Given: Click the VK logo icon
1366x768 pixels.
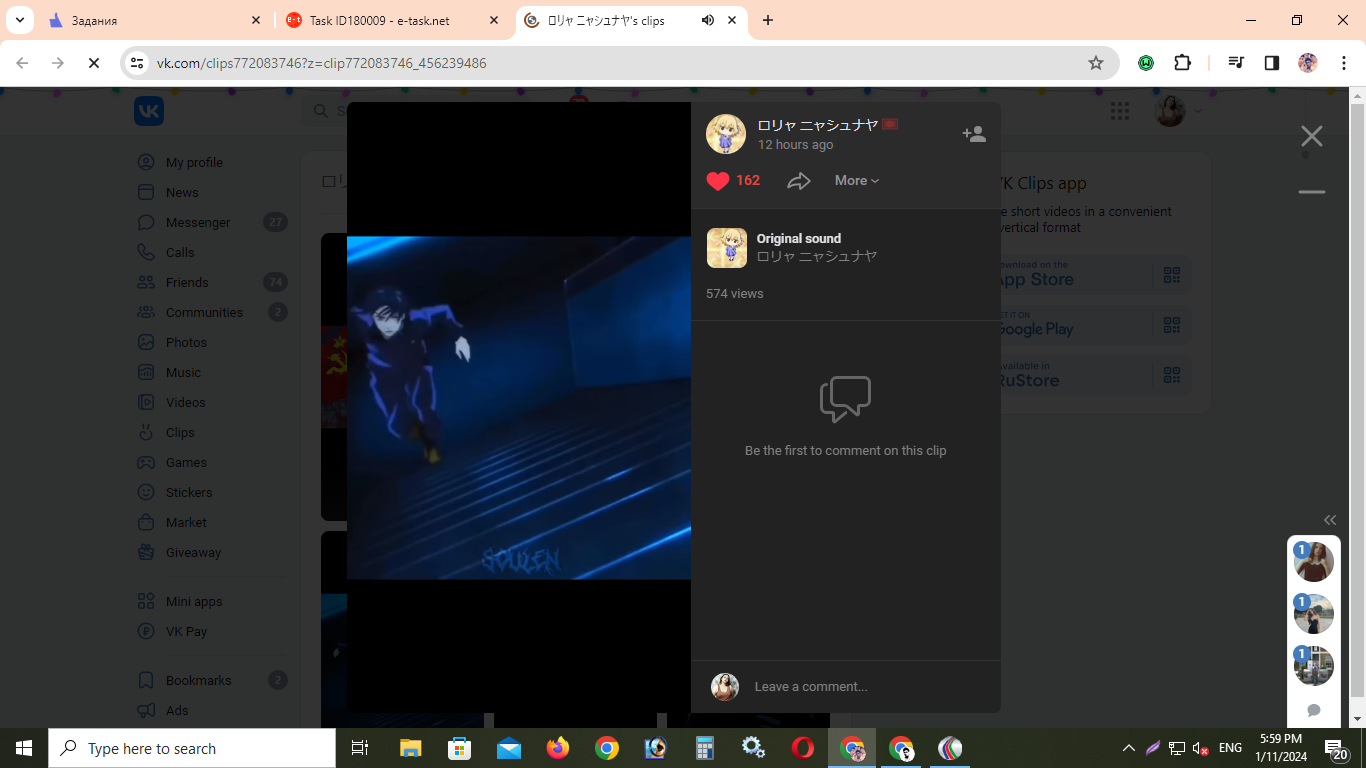Looking at the screenshot, I should point(149,111).
